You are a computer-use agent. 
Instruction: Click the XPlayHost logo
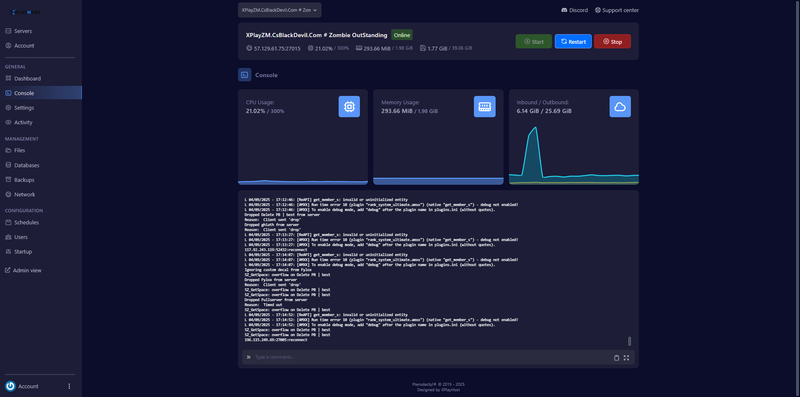pos(26,12)
